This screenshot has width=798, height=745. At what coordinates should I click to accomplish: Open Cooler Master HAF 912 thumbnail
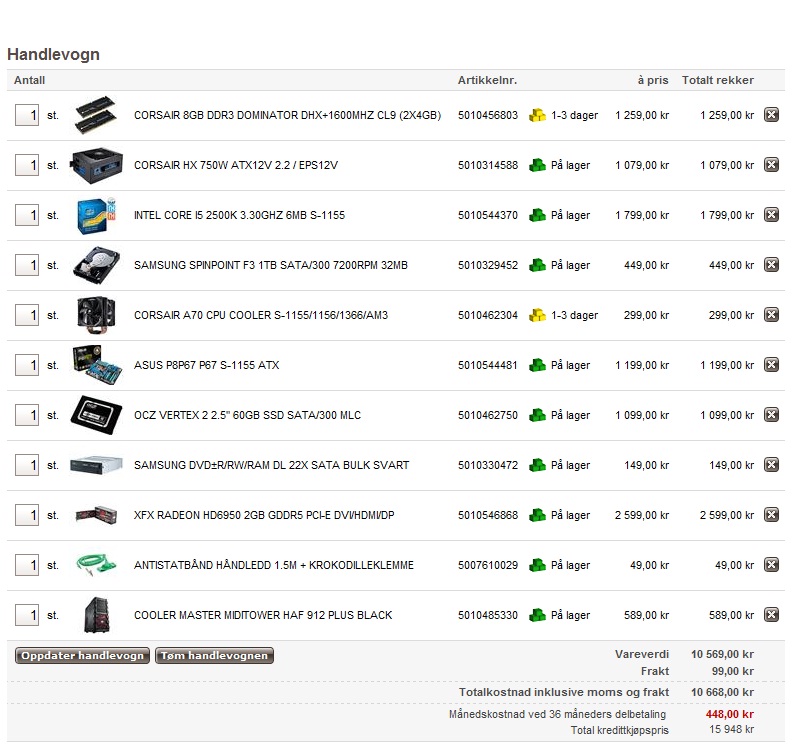pos(97,615)
